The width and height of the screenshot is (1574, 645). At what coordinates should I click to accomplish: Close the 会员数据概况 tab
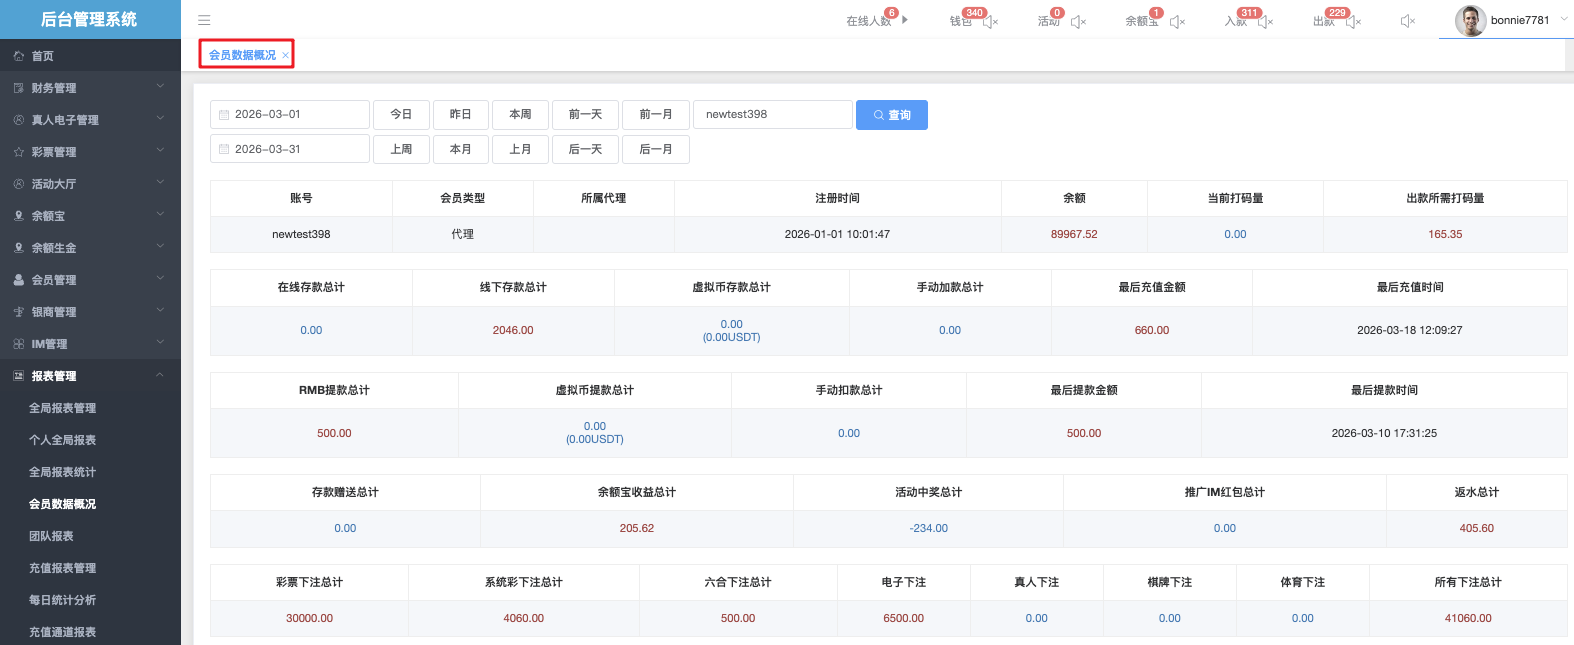(x=285, y=56)
